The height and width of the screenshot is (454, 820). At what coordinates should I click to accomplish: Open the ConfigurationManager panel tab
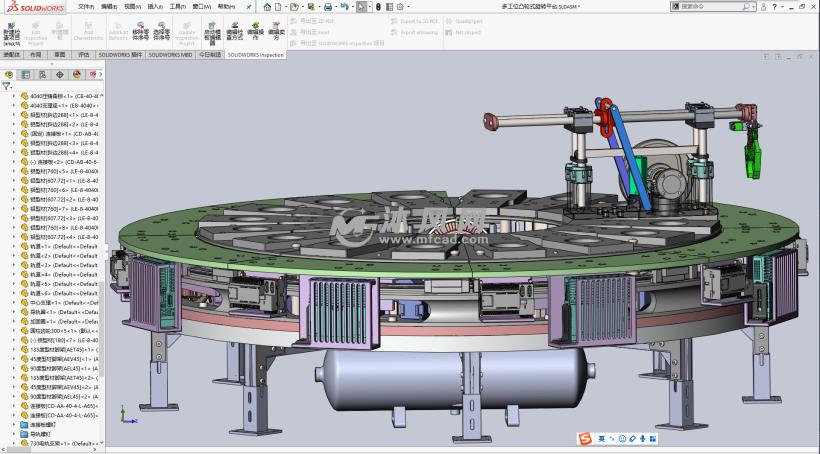click(x=42, y=73)
